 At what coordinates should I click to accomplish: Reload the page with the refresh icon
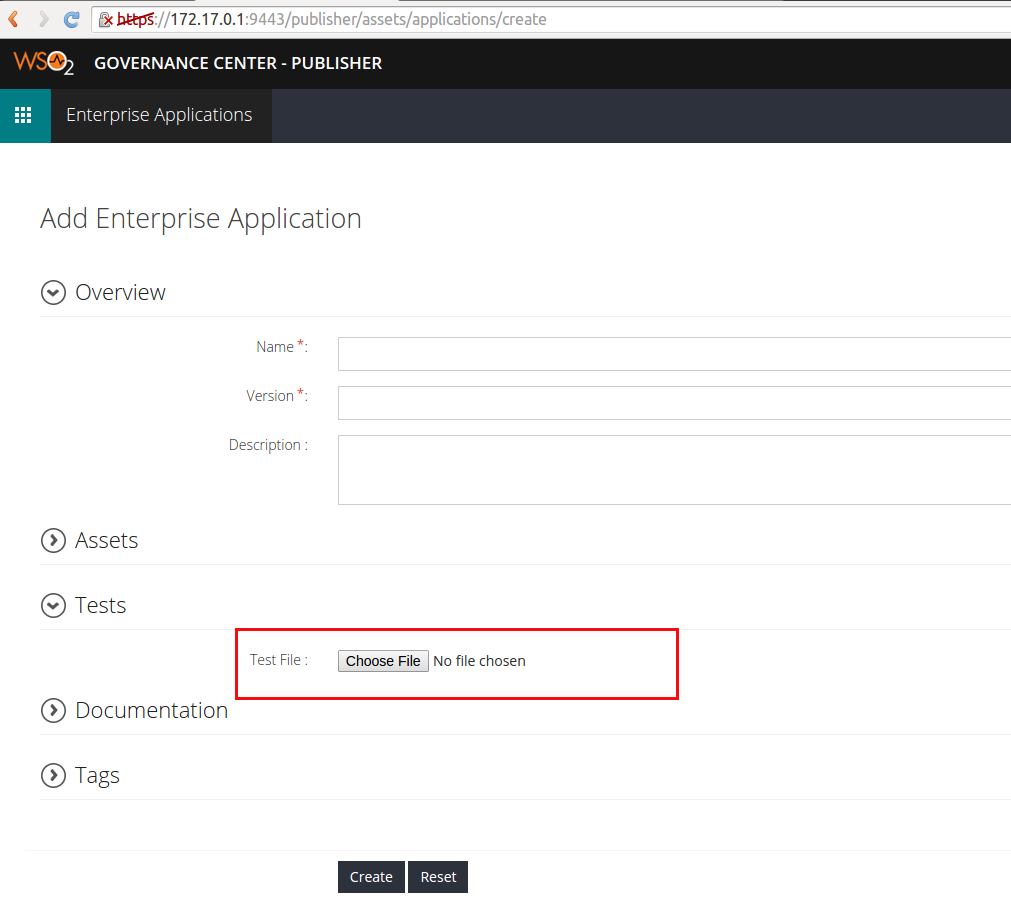click(x=71, y=19)
